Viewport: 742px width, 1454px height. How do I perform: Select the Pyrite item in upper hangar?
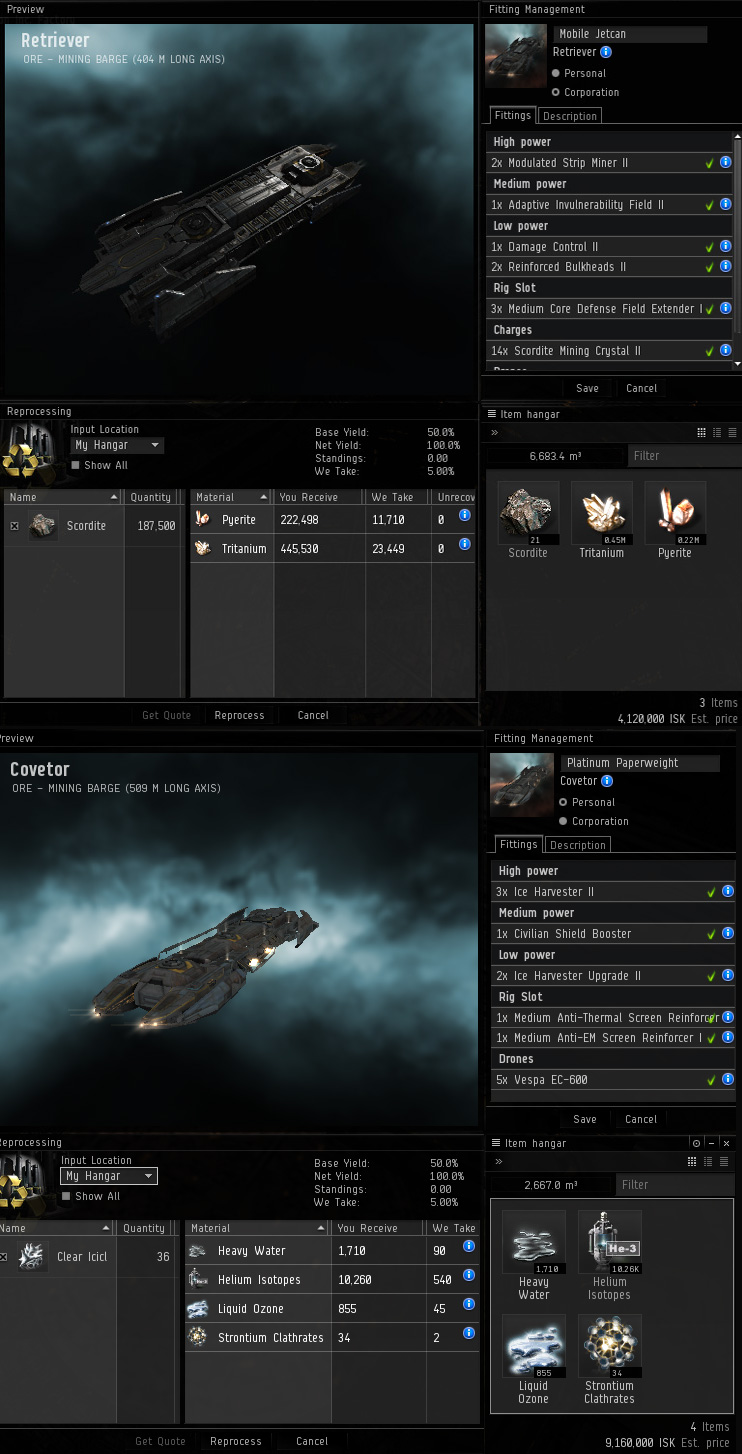coord(675,520)
